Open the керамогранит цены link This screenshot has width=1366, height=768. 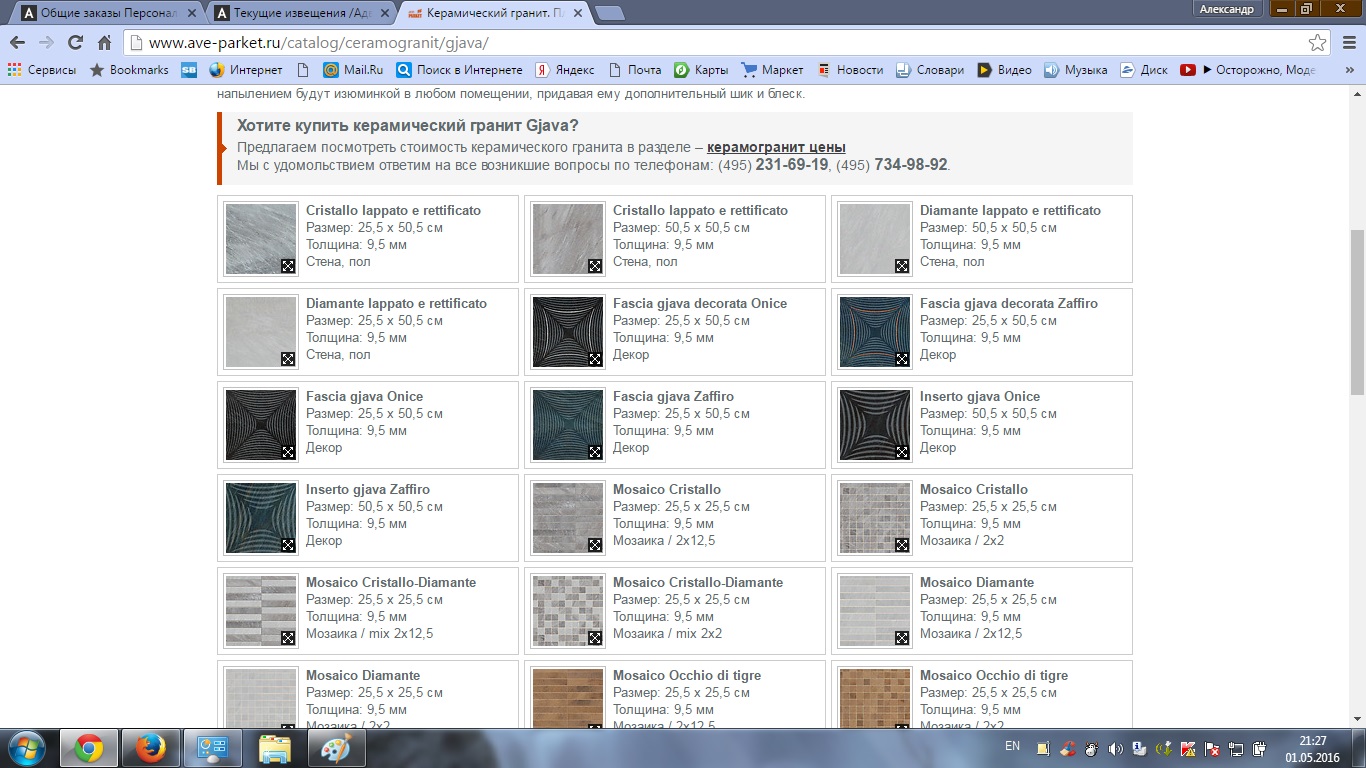pyautogui.click(x=776, y=147)
